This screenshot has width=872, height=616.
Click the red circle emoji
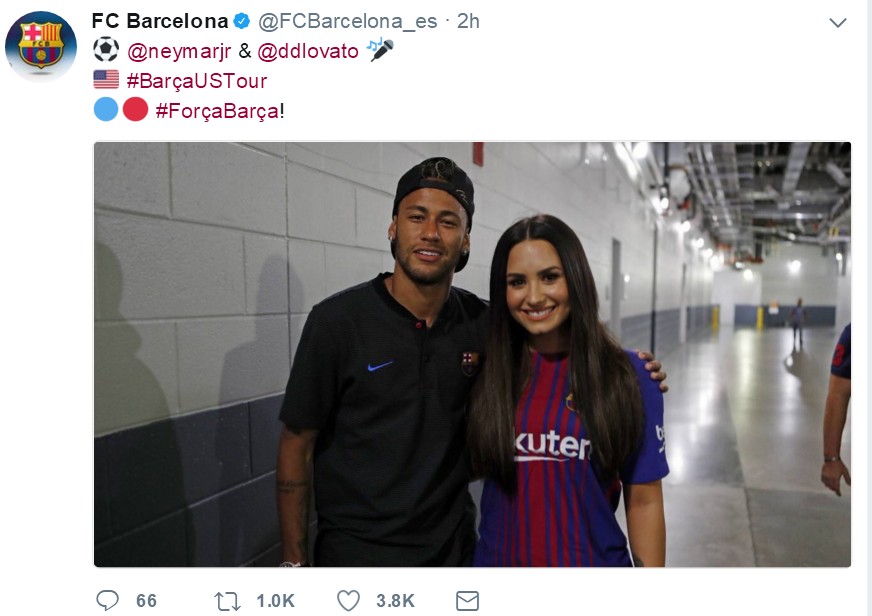pos(135,110)
